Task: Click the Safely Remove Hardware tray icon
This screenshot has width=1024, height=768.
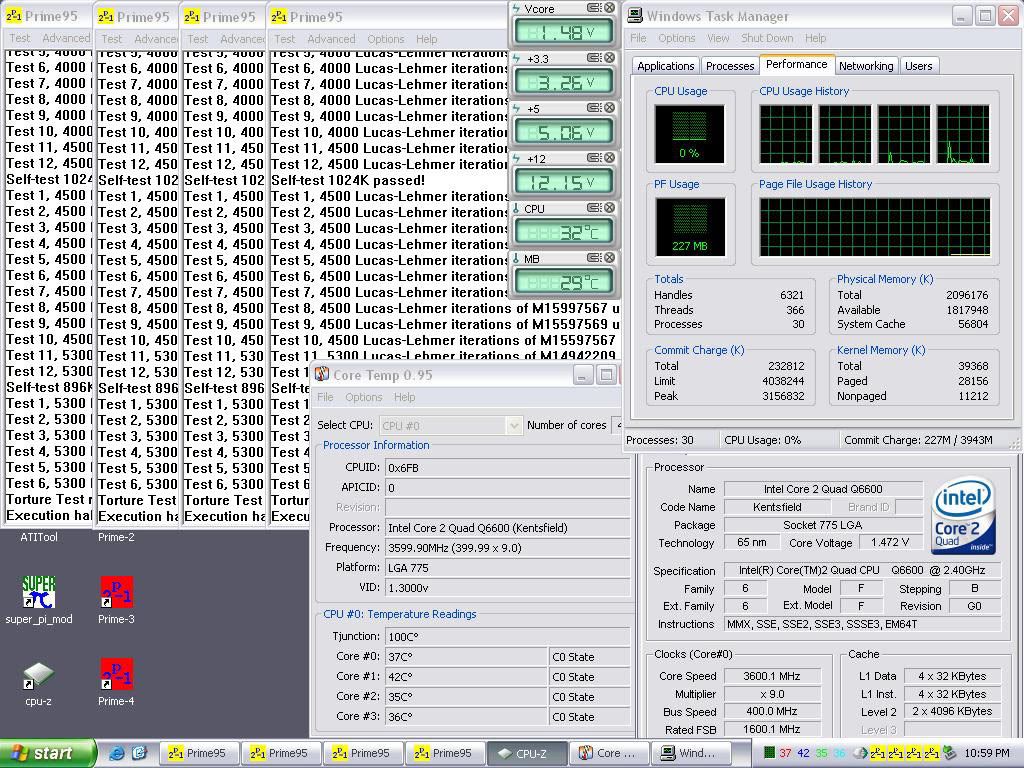Action: [950, 753]
